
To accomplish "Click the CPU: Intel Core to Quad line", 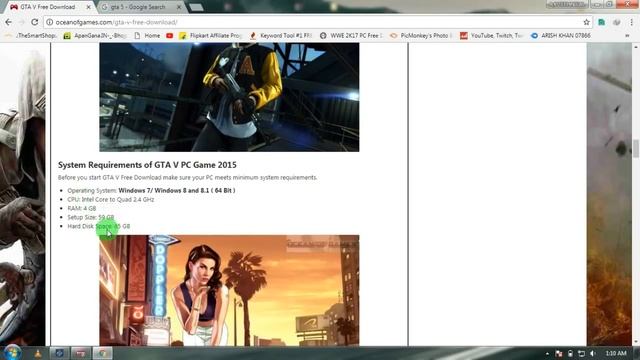I will (x=111, y=200).
